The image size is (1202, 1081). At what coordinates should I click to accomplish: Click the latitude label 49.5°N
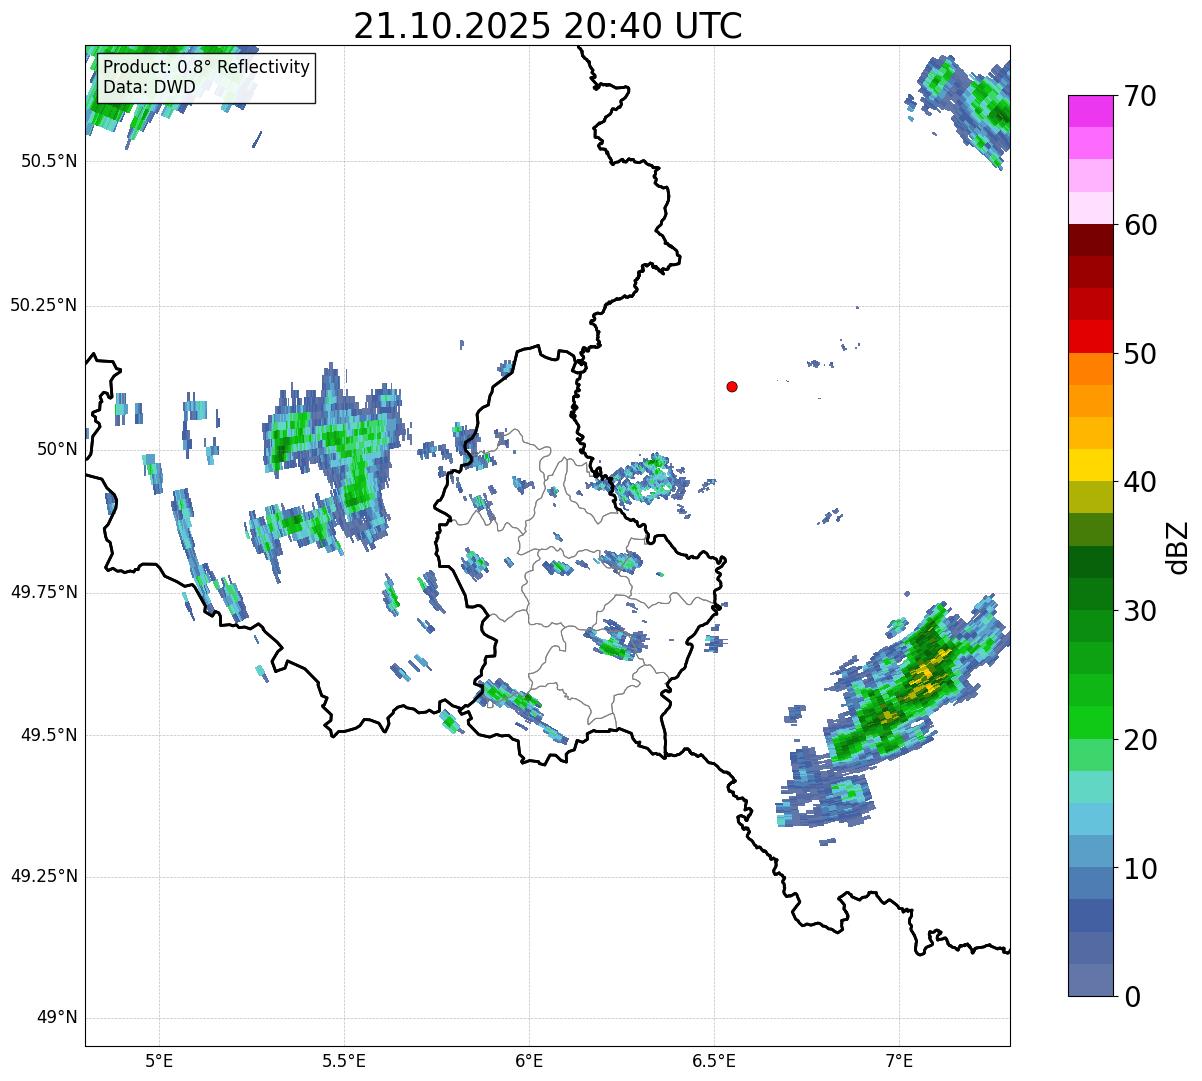pyautogui.click(x=49, y=735)
